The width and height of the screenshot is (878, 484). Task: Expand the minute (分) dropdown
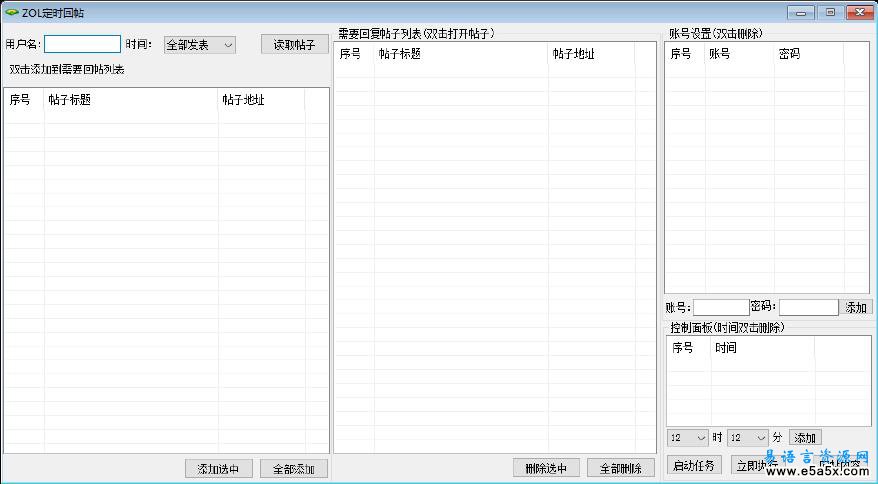748,438
